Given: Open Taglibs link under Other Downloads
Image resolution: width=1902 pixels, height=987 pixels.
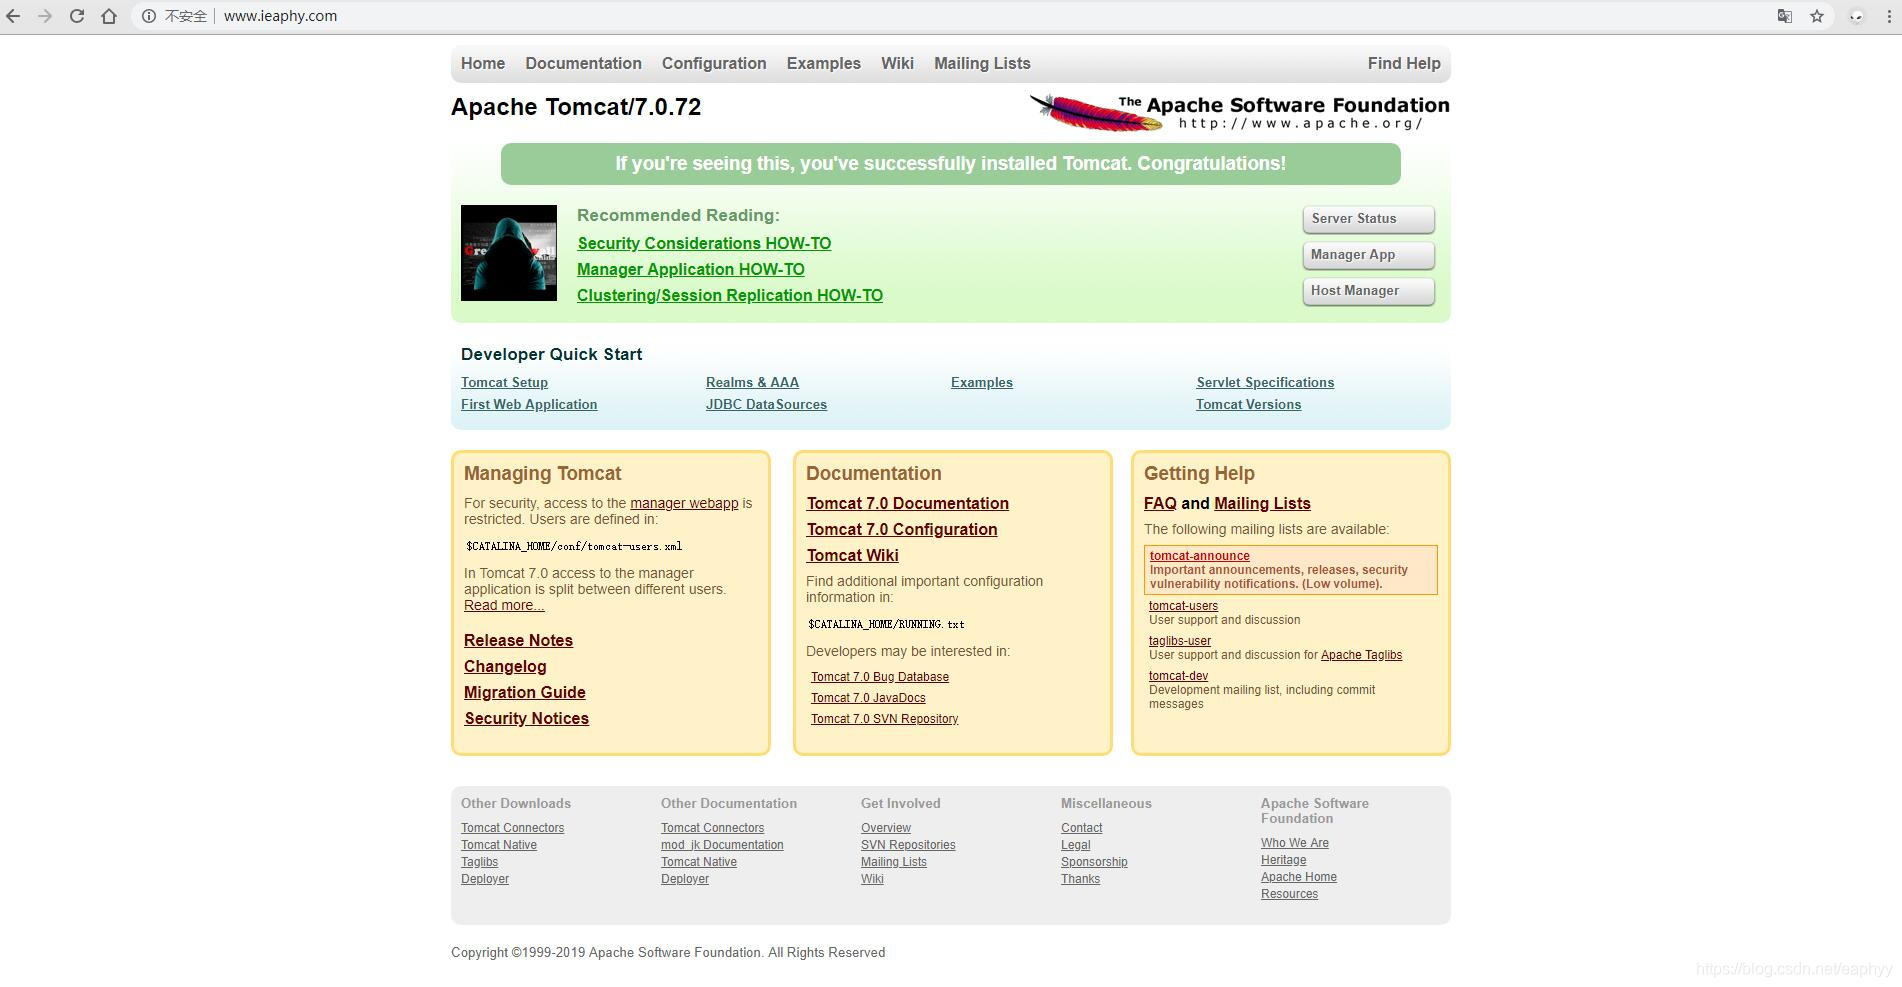Looking at the screenshot, I should [x=479, y=862].
